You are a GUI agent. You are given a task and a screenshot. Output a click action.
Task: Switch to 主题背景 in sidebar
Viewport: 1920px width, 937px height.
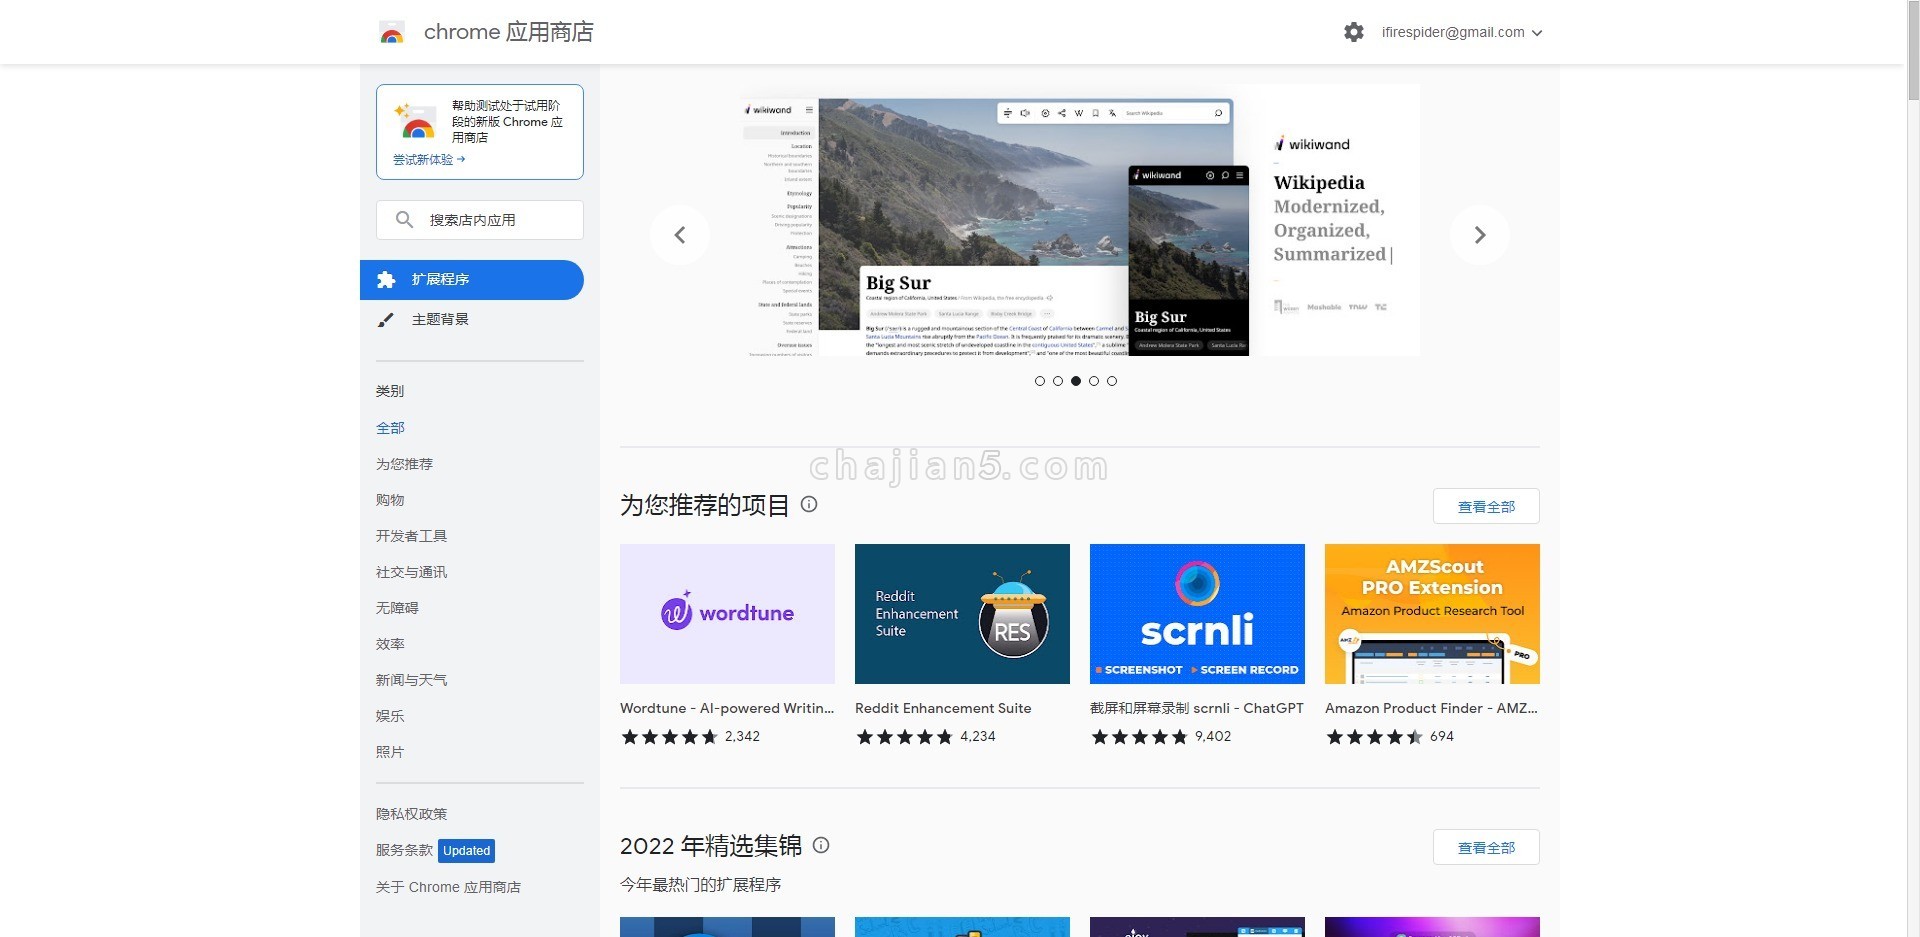(x=440, y=320)
